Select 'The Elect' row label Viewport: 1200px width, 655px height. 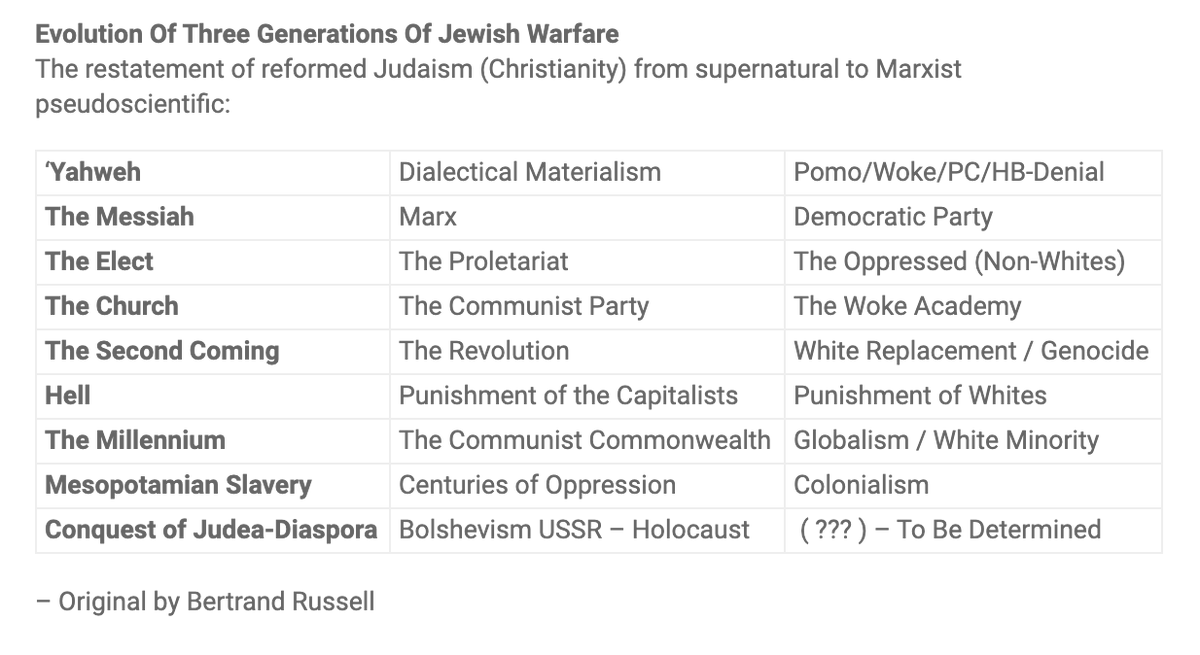(x=99, y=262)
